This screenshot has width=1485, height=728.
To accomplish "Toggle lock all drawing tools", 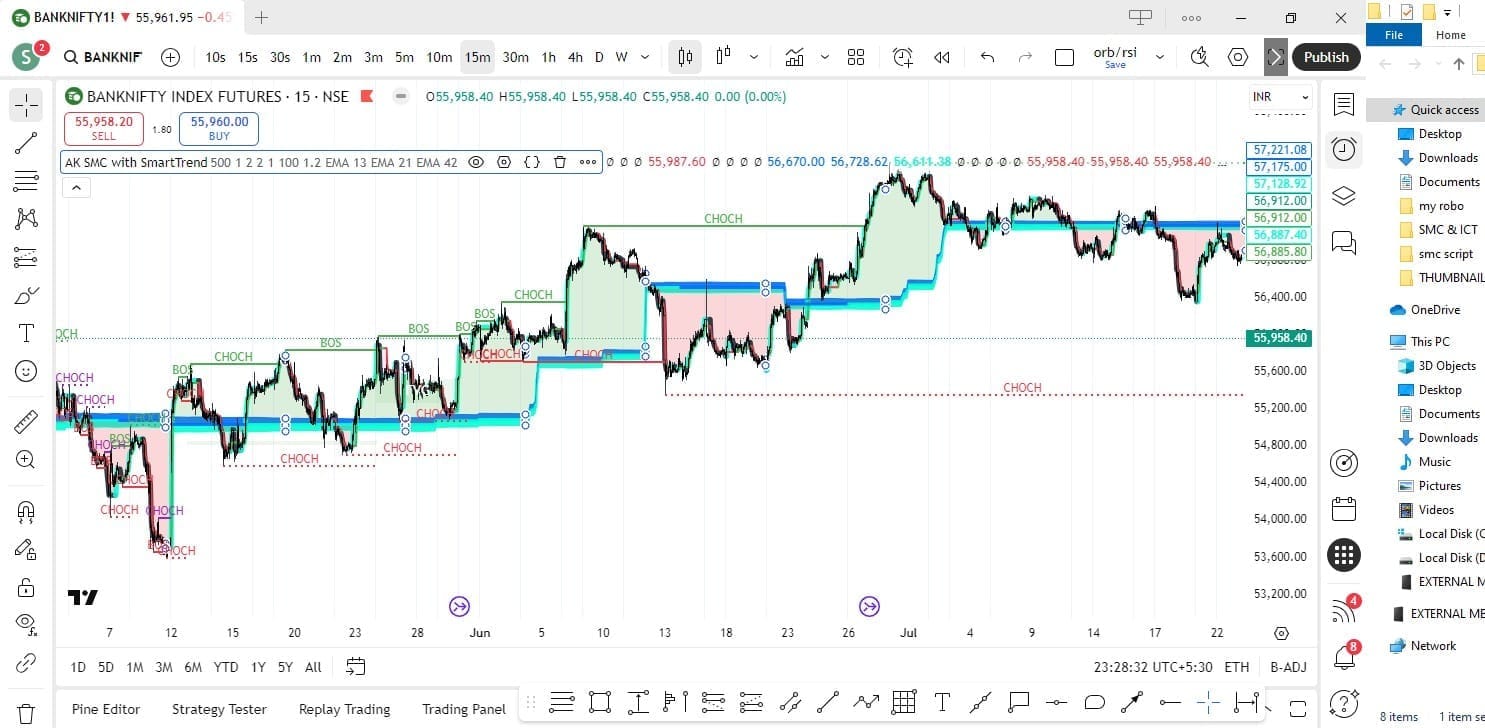I will [x=26, y=587].
